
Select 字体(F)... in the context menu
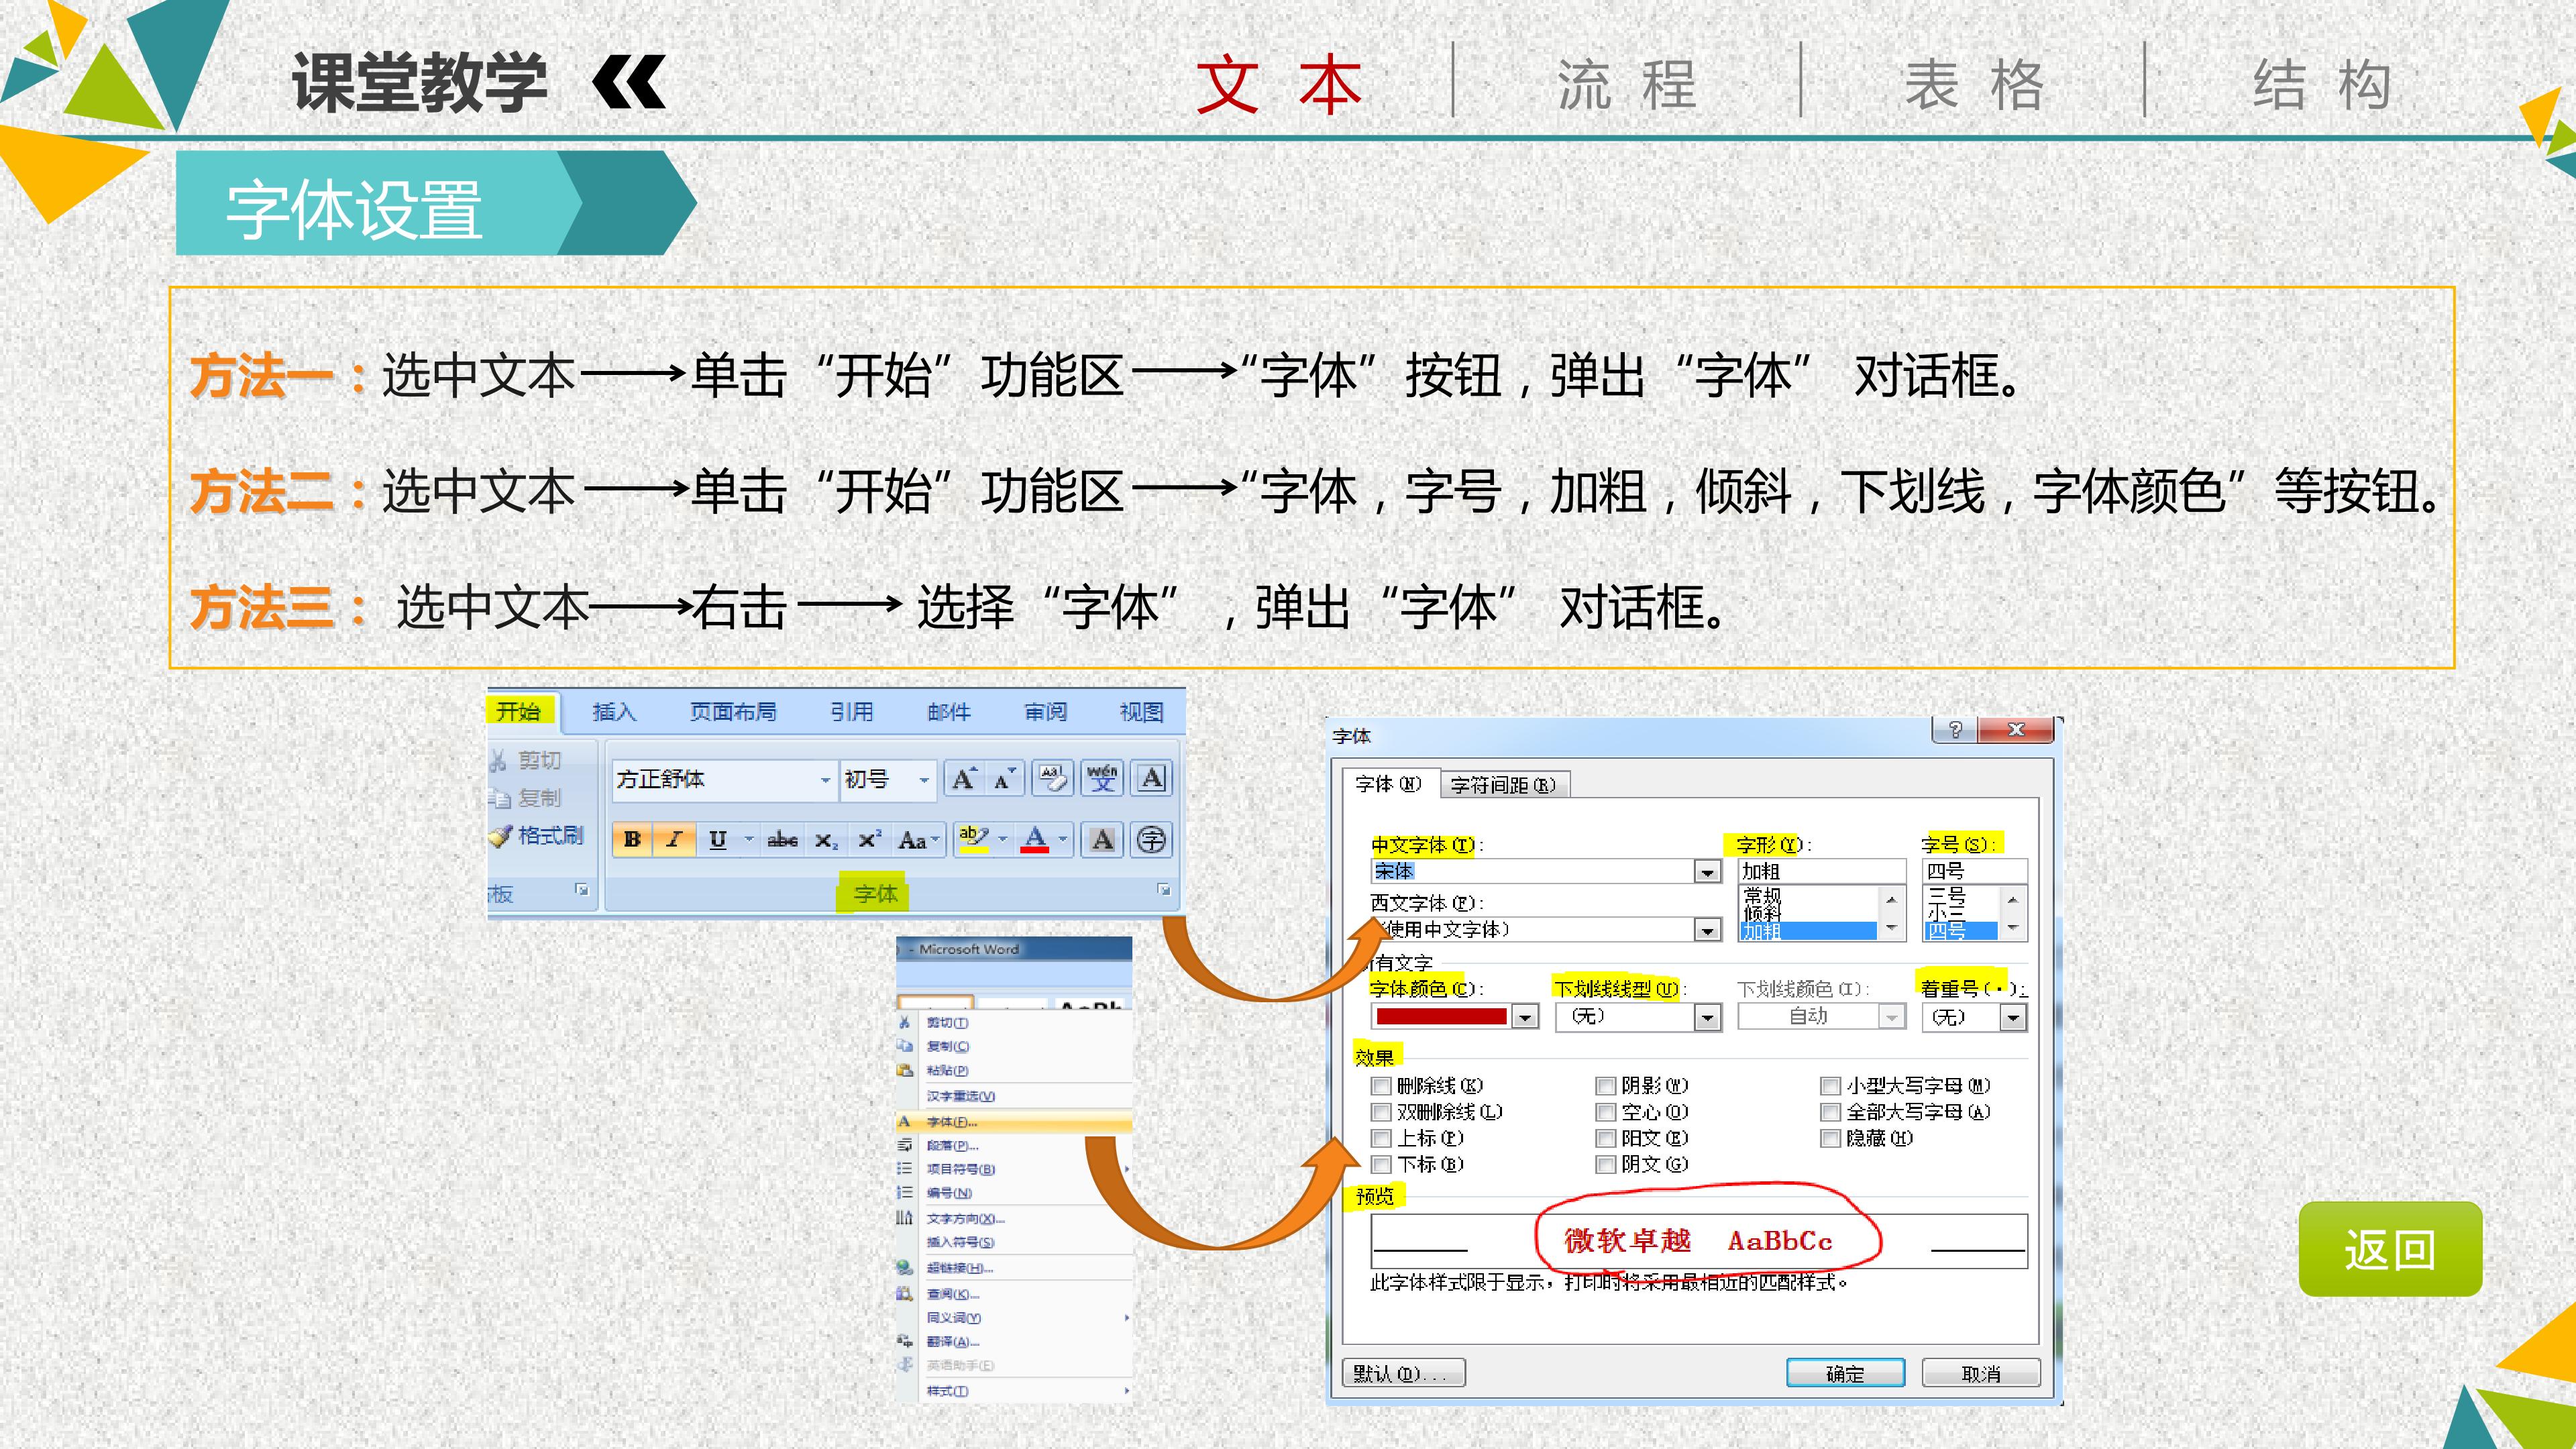coord(1014,1122)
